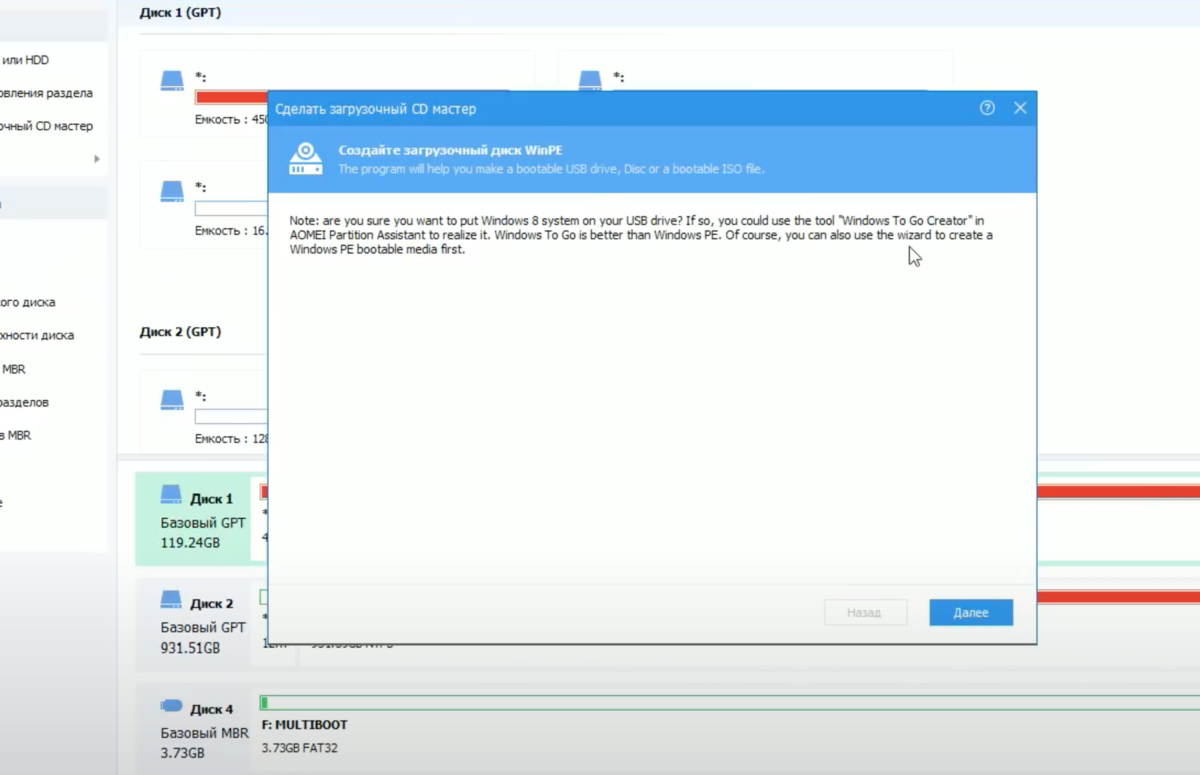Click Диск 1 (GPT) section heading
Image resolution: width=1200 pixels, height=775 pixels.
click(180, 14)
